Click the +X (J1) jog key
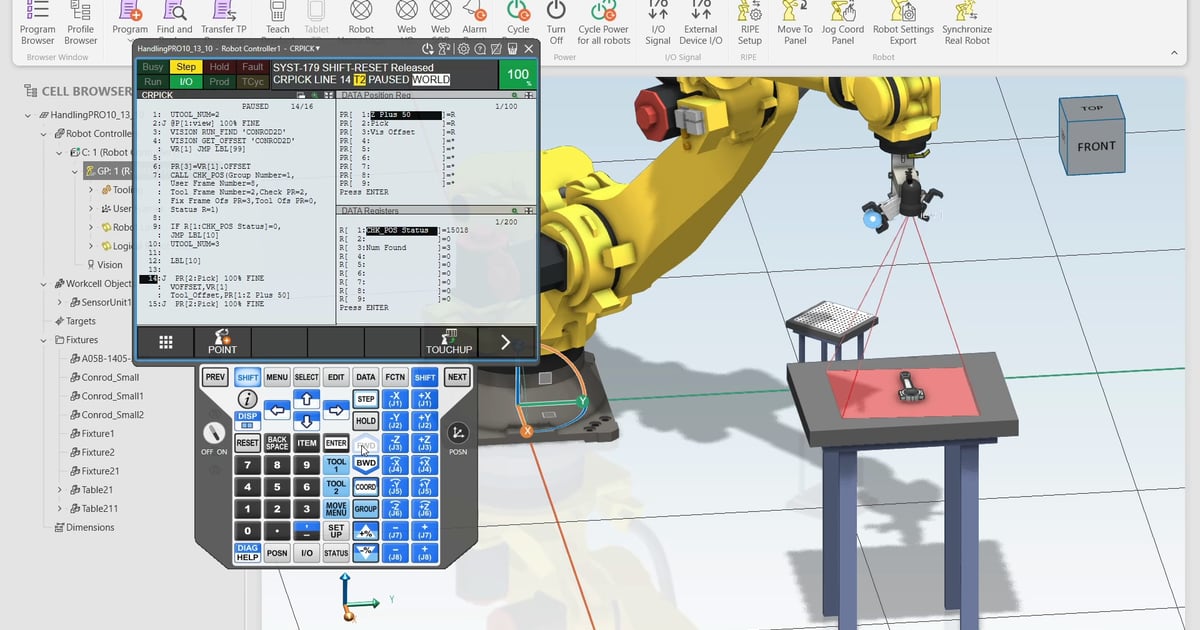 (x=425, y=398)
